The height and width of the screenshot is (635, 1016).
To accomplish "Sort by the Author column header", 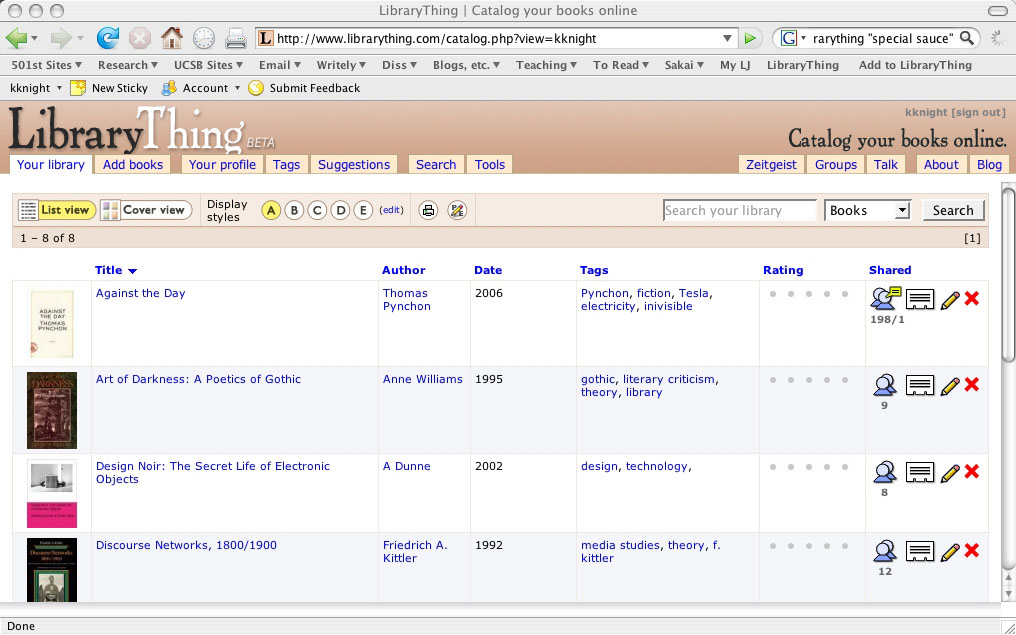I will (403, 270).
